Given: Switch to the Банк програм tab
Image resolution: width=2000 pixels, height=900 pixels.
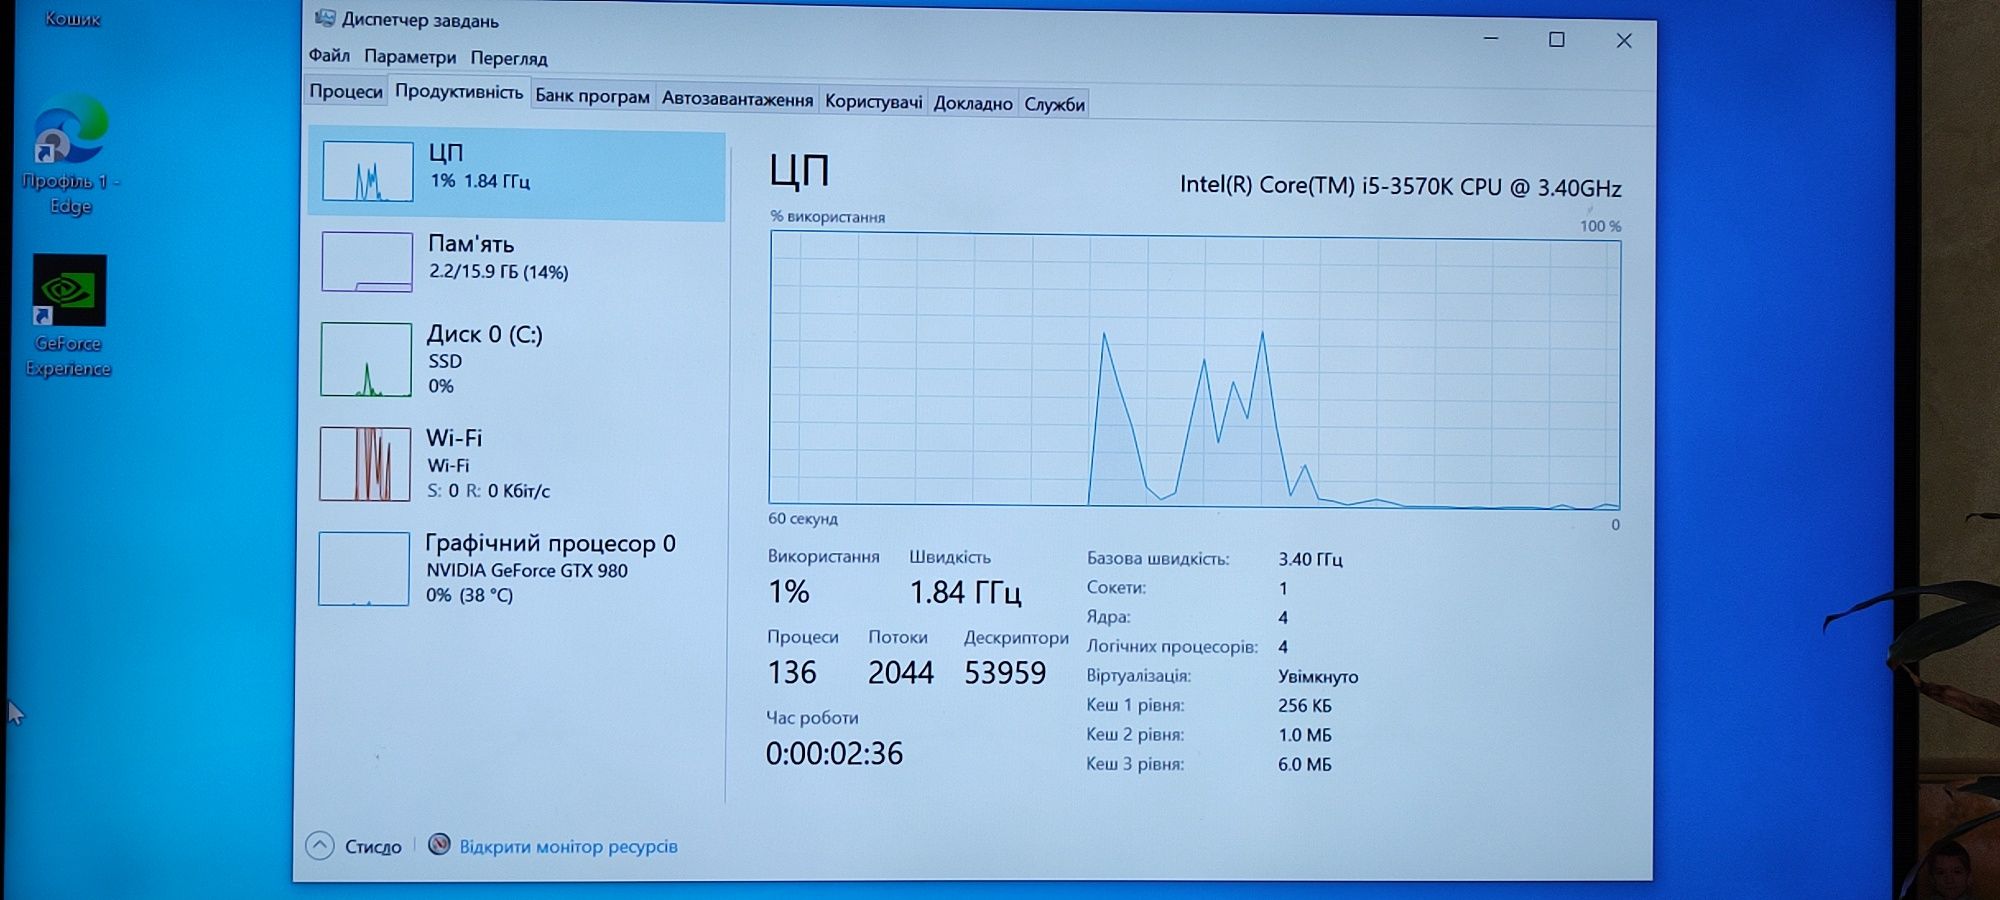Looking at the screenshot, I should coord(592,96).
